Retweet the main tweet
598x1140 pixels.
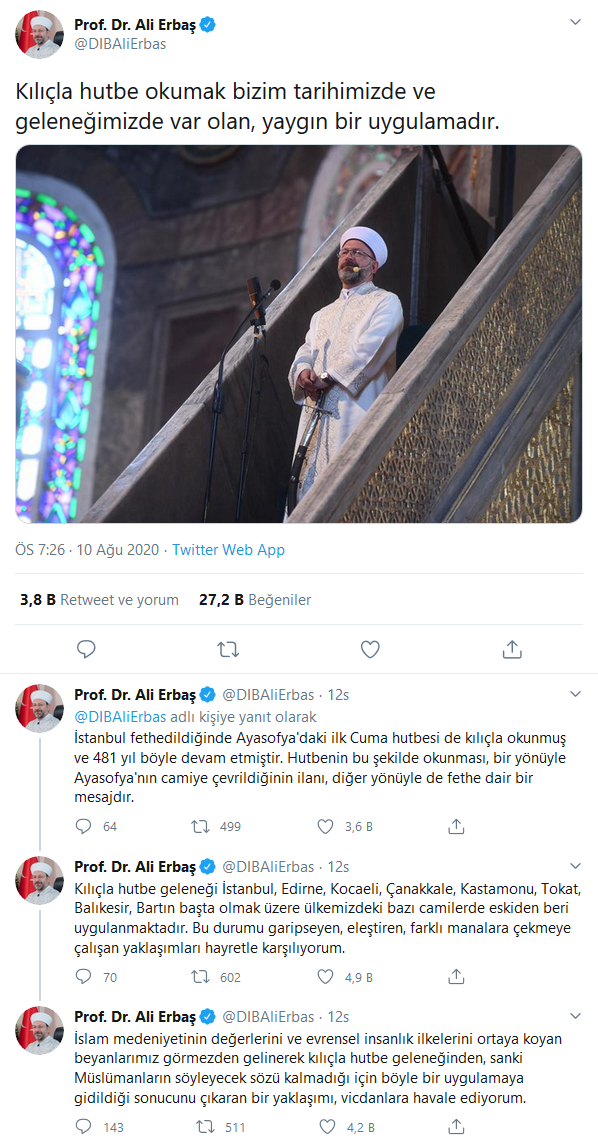tap(228, 649)
